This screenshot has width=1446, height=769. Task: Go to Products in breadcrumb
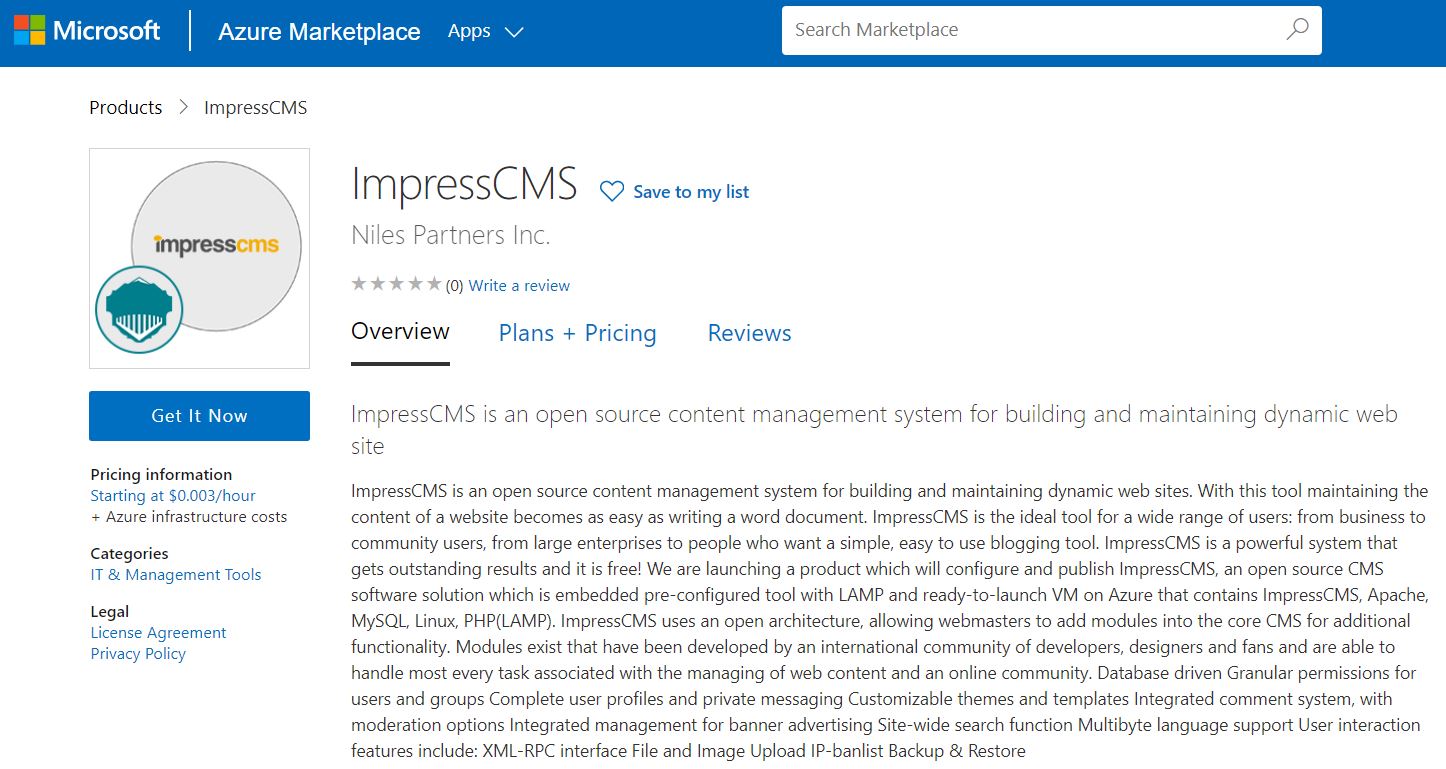pyautogui.click(x=125, y=107)
